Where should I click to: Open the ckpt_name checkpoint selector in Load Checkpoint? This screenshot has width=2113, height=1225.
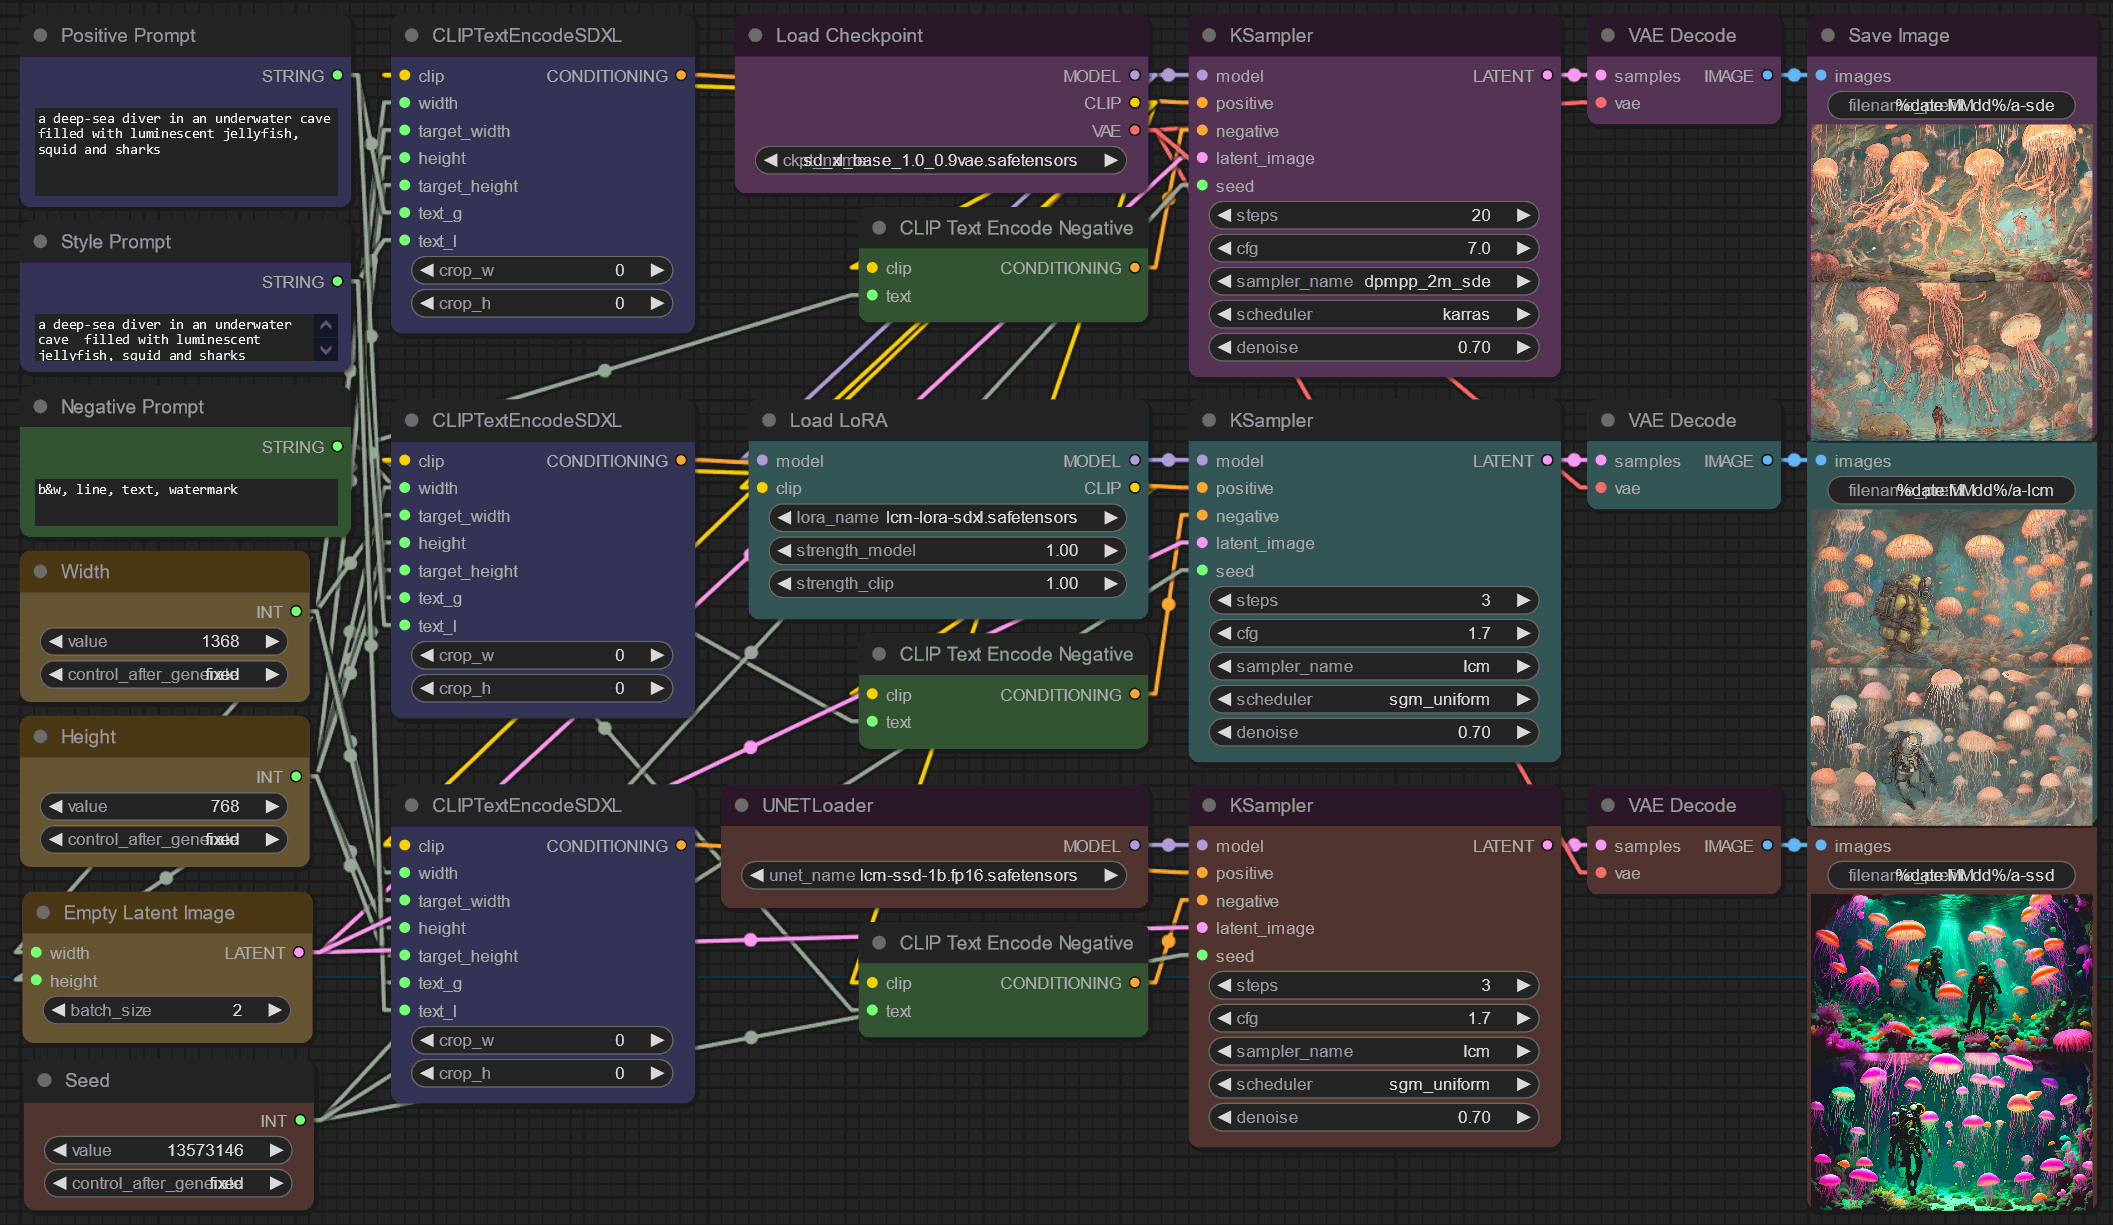[940, 160]
